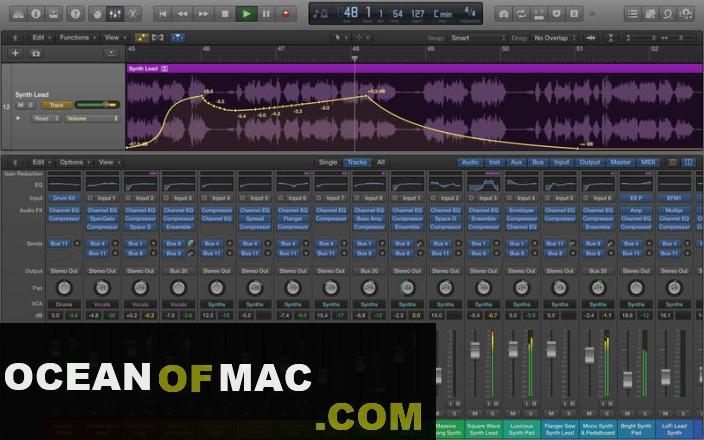The width and height of the screenshot is (704, 440).
Task: Toggle Cycle mode icon
Action: click(x=521, y=14)
